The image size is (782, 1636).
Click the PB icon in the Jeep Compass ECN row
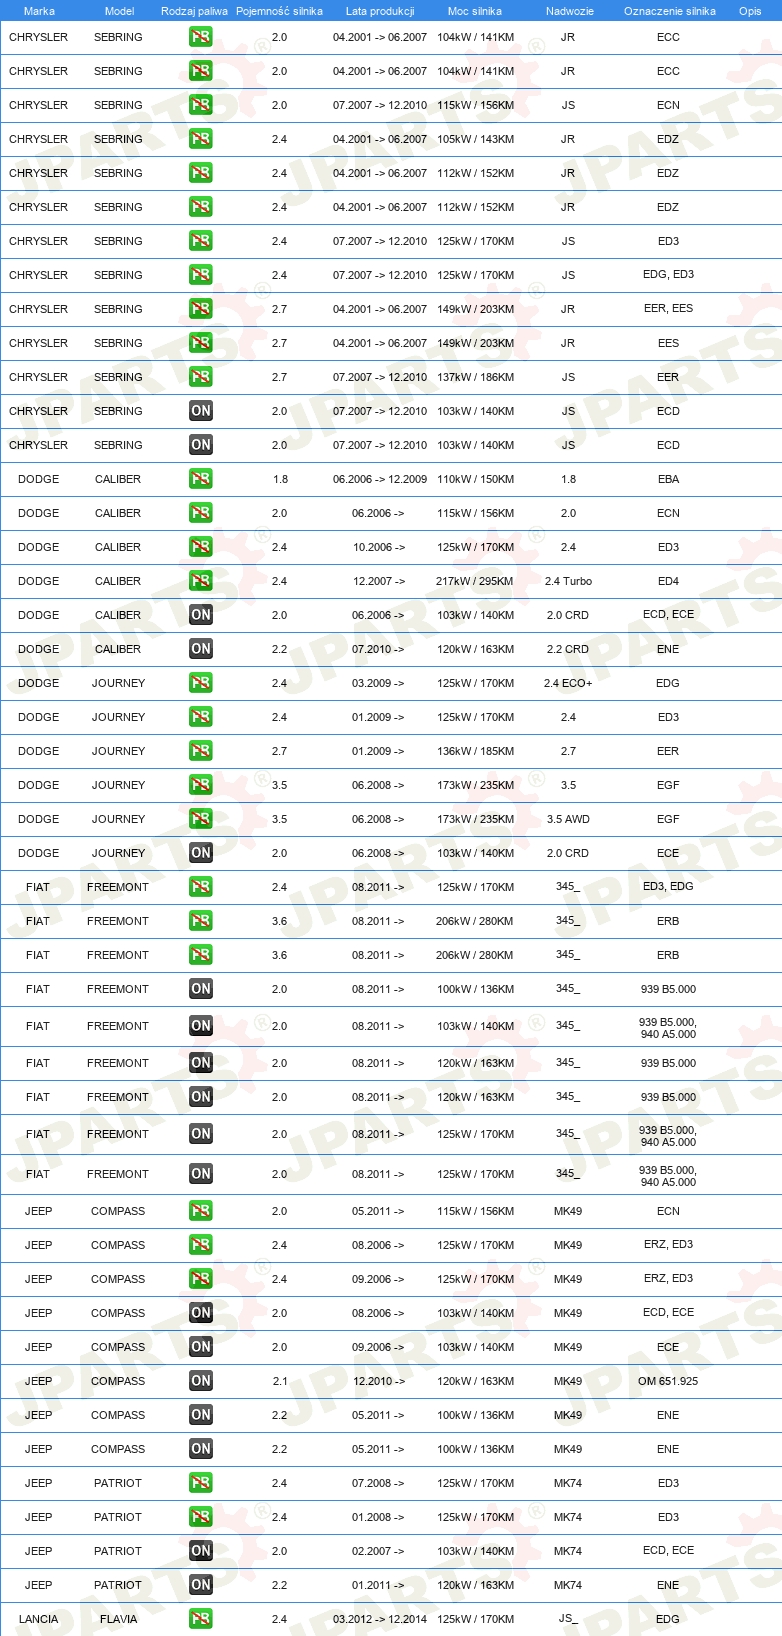[201, 1211]
